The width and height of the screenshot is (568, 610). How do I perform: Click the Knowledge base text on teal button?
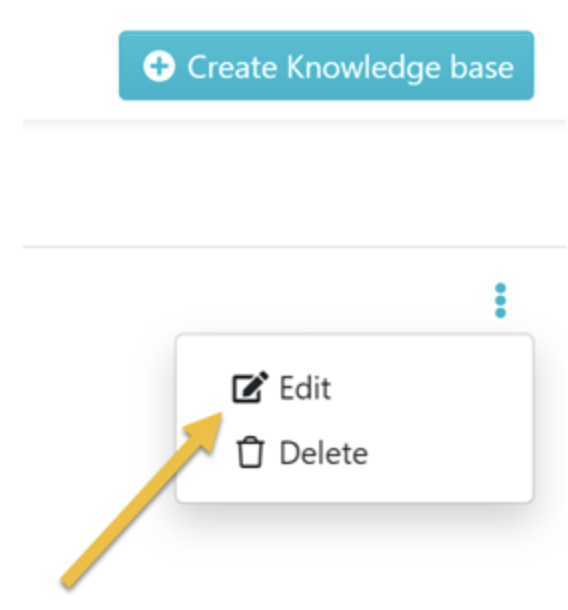point(400,68)
